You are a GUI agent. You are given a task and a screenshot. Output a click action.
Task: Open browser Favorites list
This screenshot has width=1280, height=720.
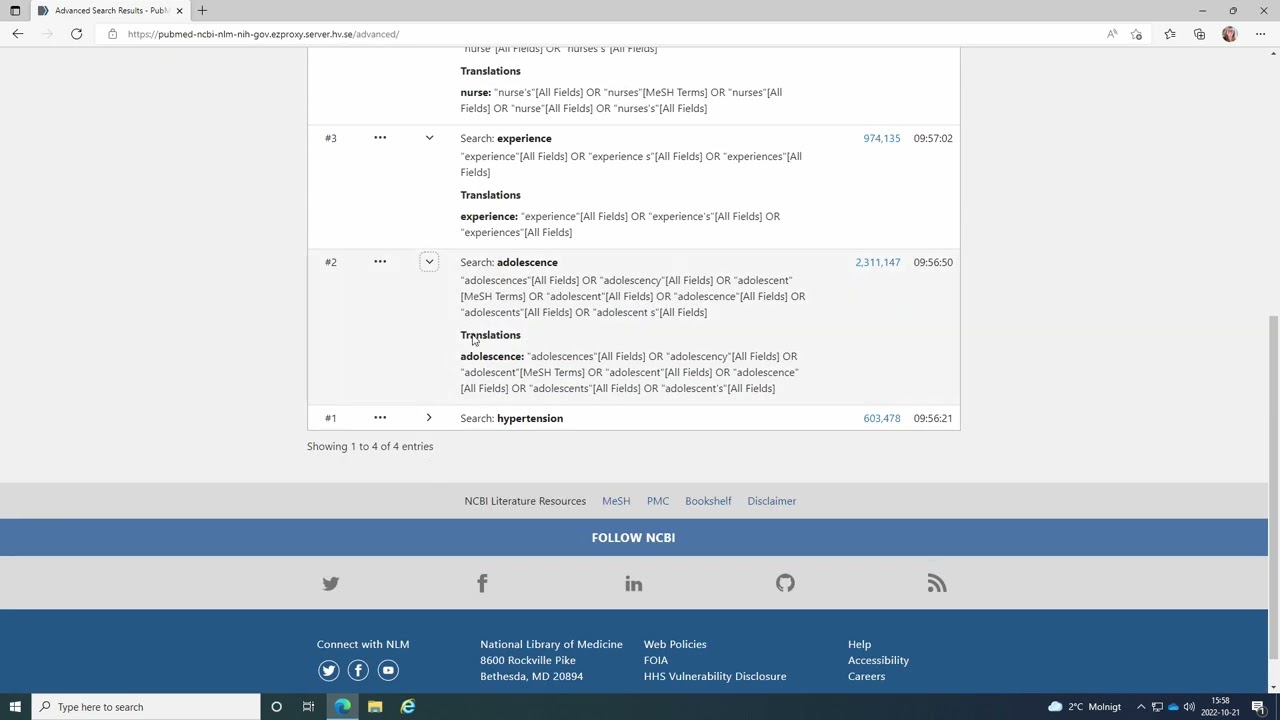tap(1169, 34)
